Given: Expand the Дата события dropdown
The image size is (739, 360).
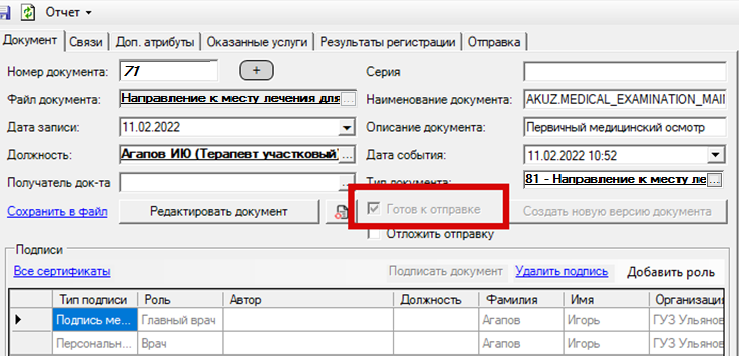Looking at the screenshot, I should pyautogui.click(x=715, y=155).
